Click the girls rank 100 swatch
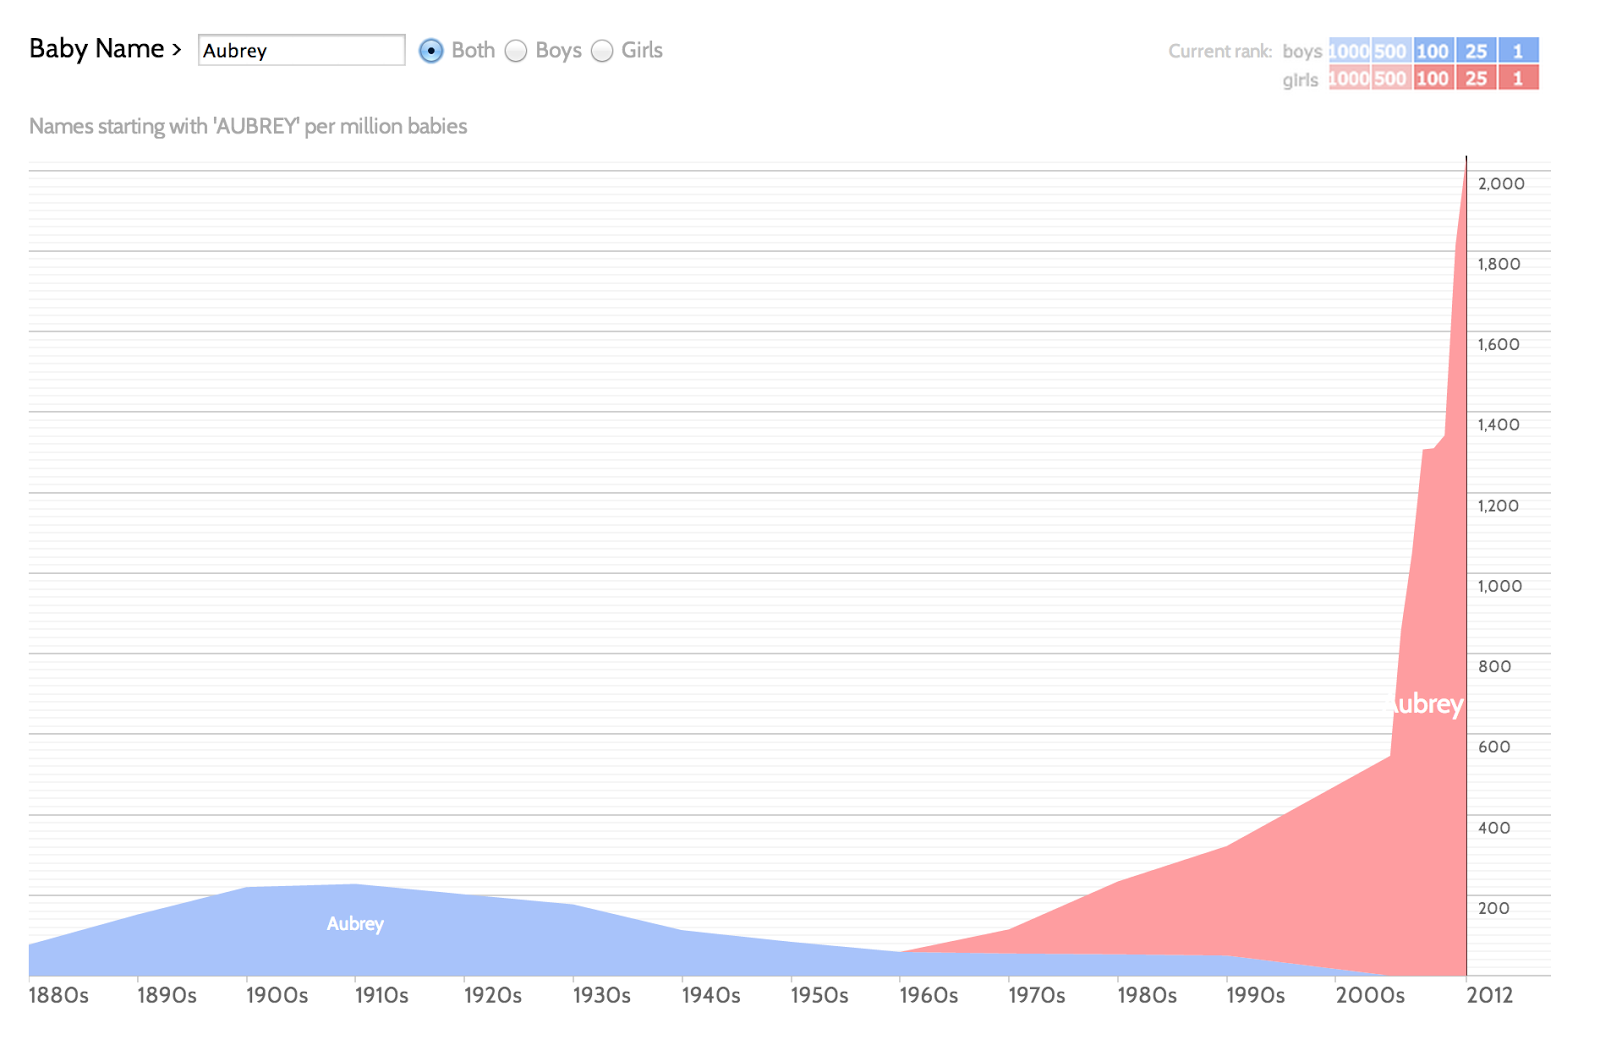The height and width of the screenshot is (1045, 1600). (x=1433, y=78)
